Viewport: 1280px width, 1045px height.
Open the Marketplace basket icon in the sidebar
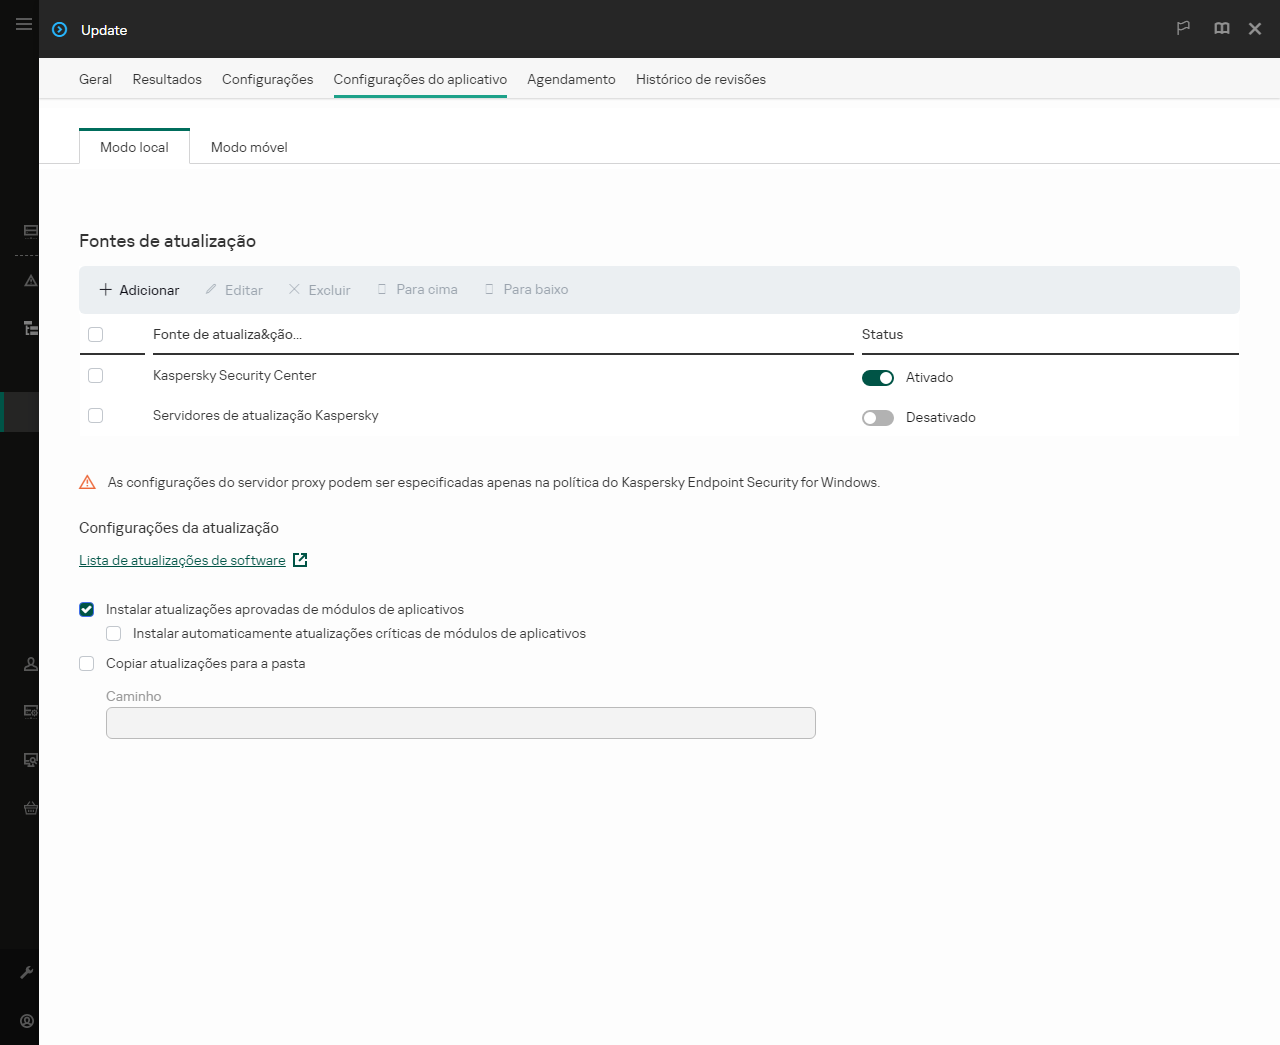click(x=29, y=808)
